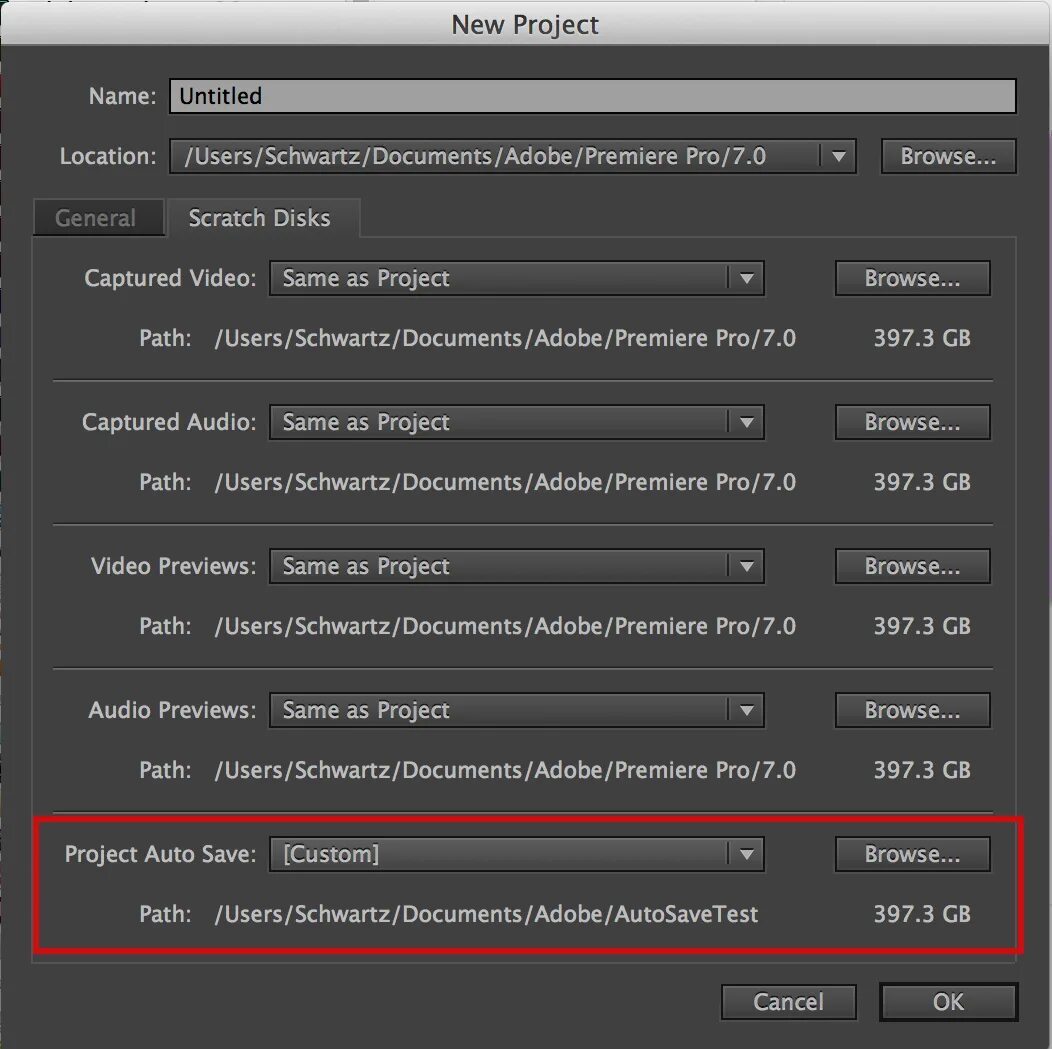Cancel the New Project dialog
Screen dimensions: 1052x1049
pos(788,1002)
